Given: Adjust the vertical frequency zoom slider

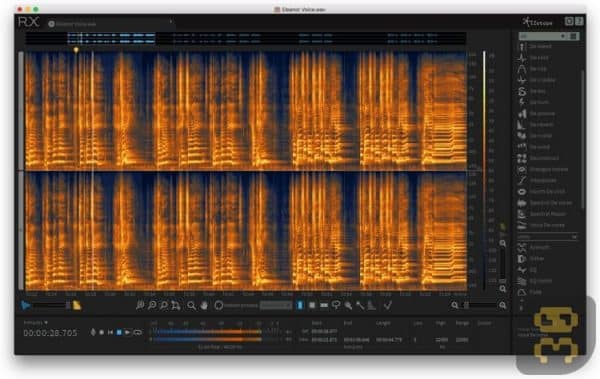Looking at the screenshot, I should click(x=503, y=266).
